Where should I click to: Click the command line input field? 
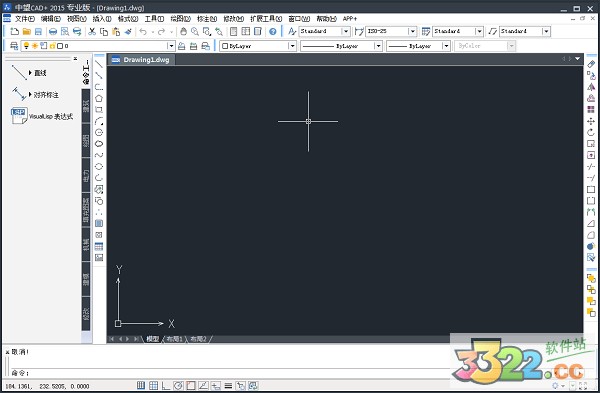(230, 373)
